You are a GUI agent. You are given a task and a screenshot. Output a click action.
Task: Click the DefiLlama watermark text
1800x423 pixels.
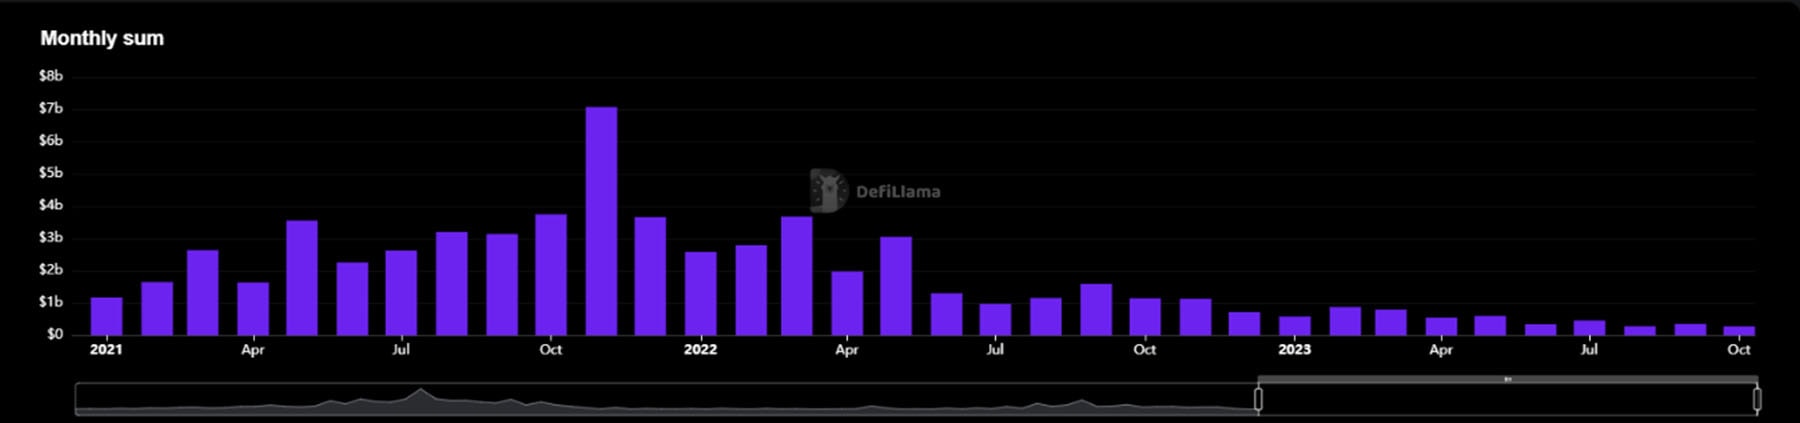pyautogui.click(x=898, y=192)
